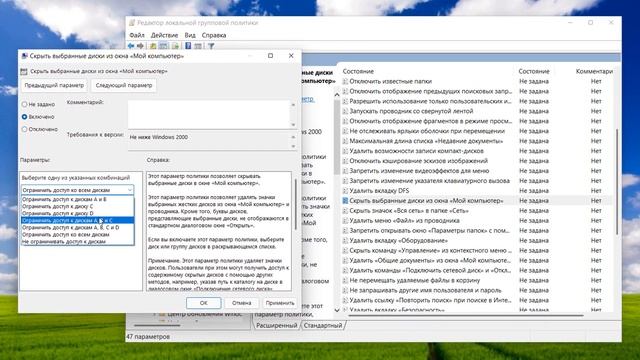Click icon beside «Максимальная длина списка» row

coord(345,141)
